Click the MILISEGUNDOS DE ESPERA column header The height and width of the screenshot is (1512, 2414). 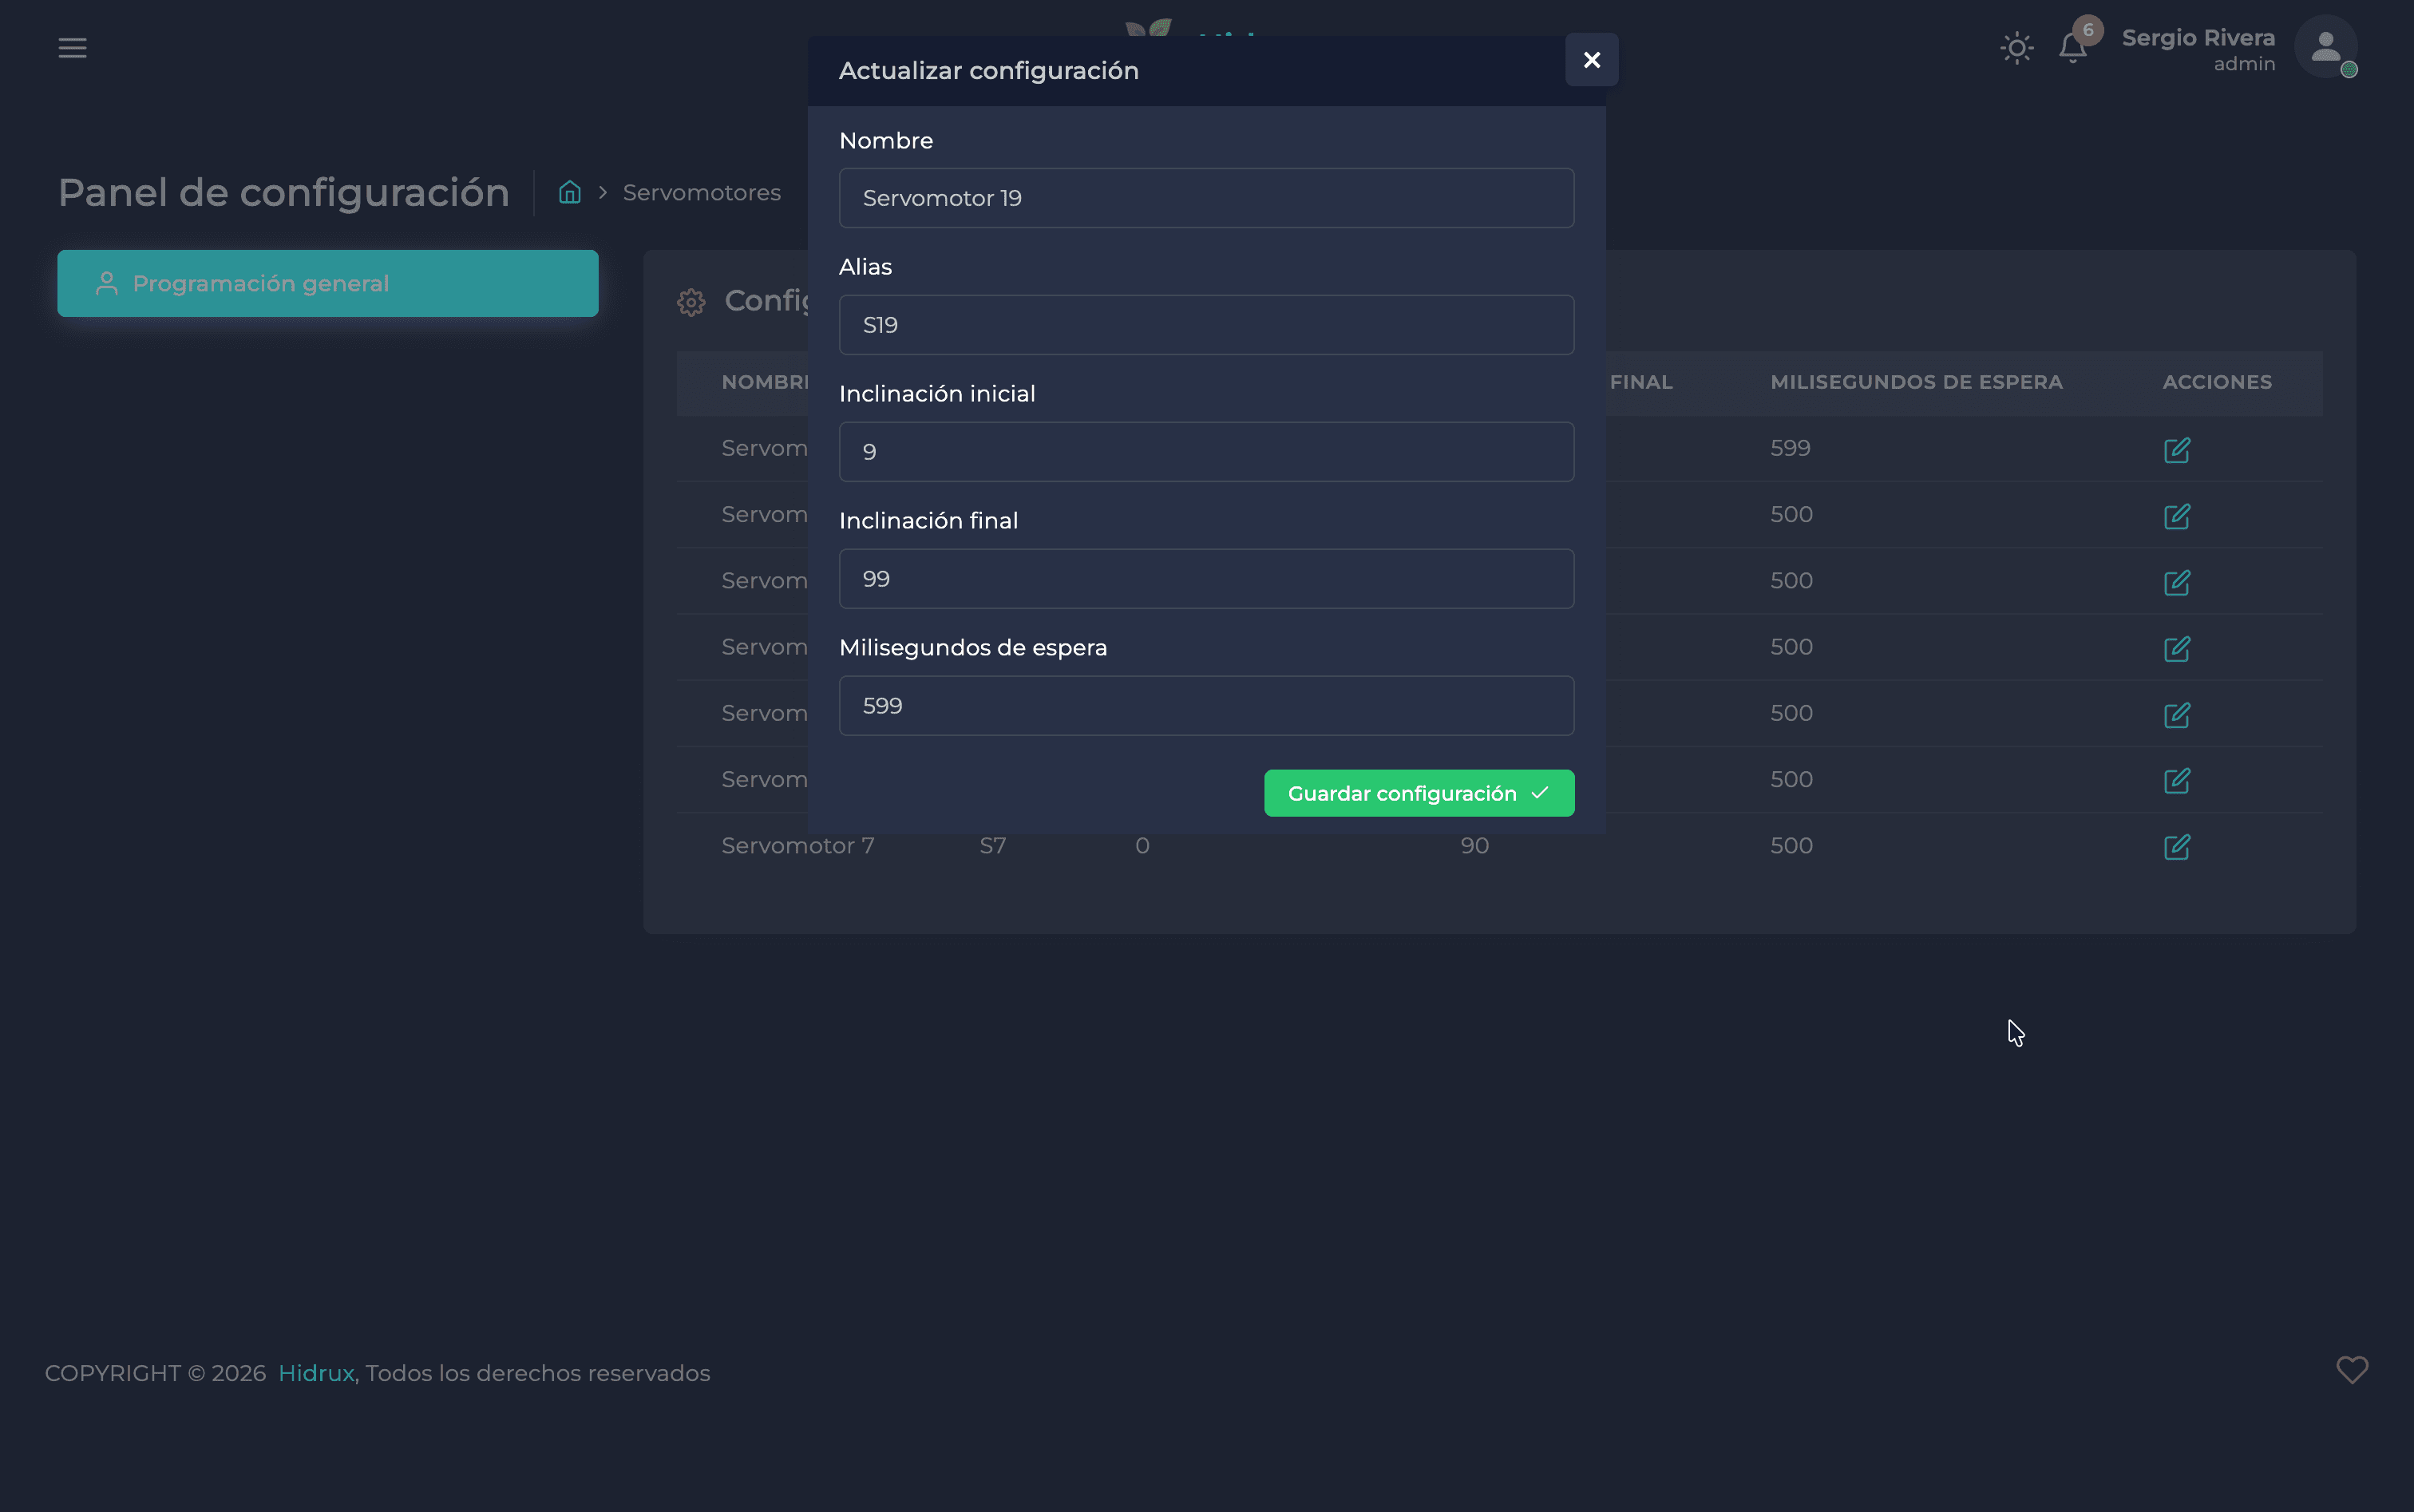1916,382
